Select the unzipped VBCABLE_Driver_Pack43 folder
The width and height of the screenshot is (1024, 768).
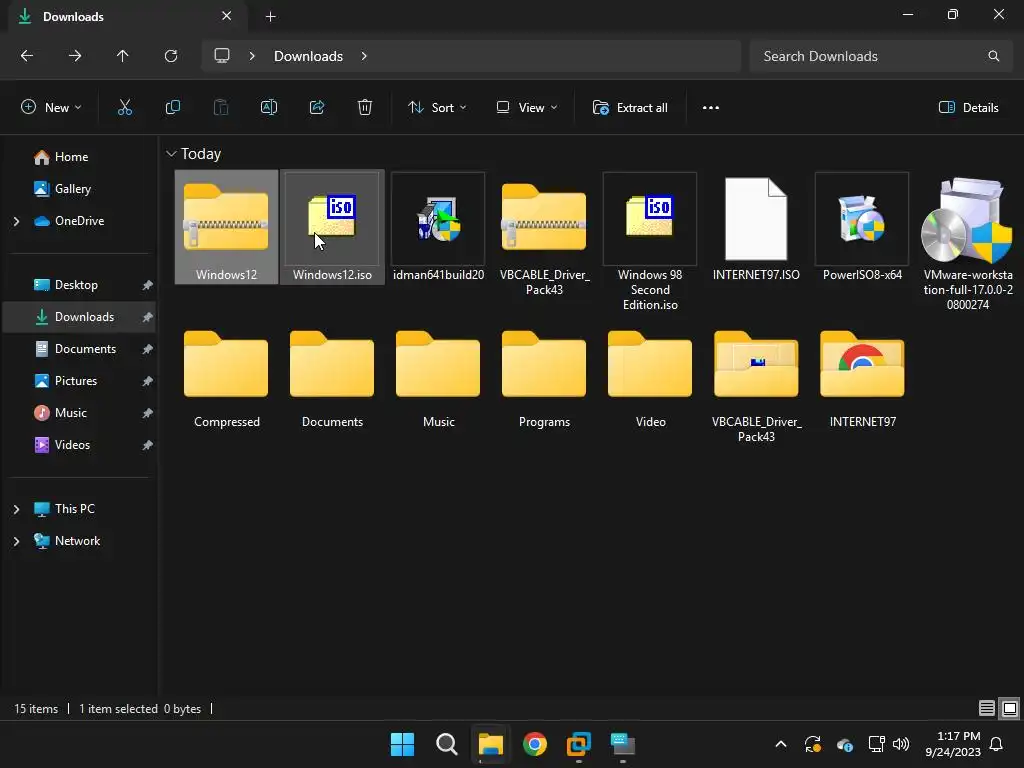pyautogui.click(x=756, y=385)
